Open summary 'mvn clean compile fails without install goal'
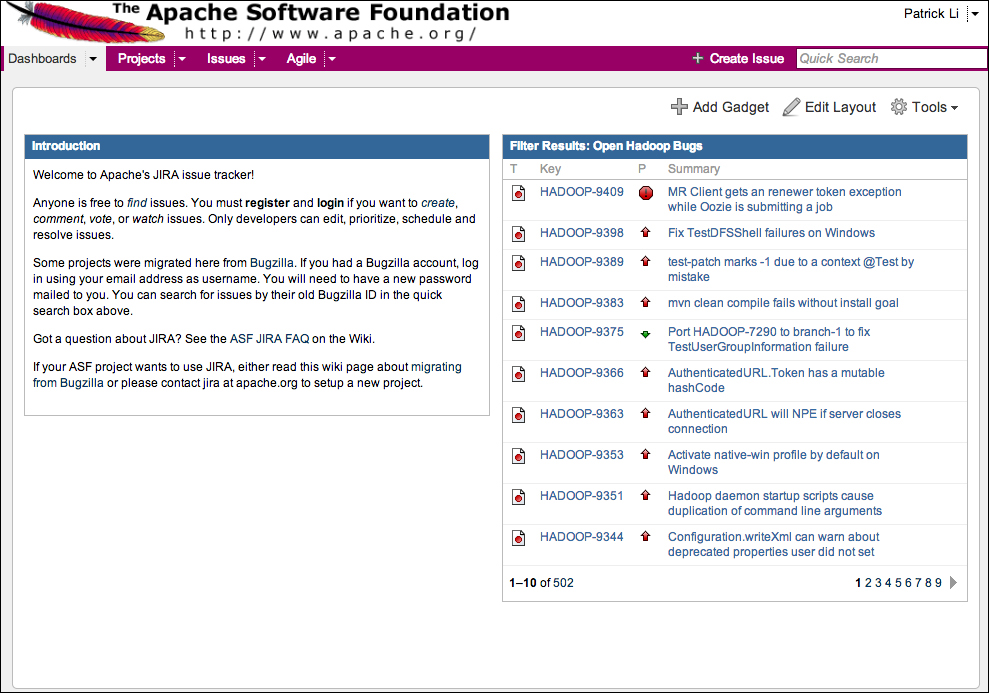The image size is (989, 693). [x=783, y=303]
